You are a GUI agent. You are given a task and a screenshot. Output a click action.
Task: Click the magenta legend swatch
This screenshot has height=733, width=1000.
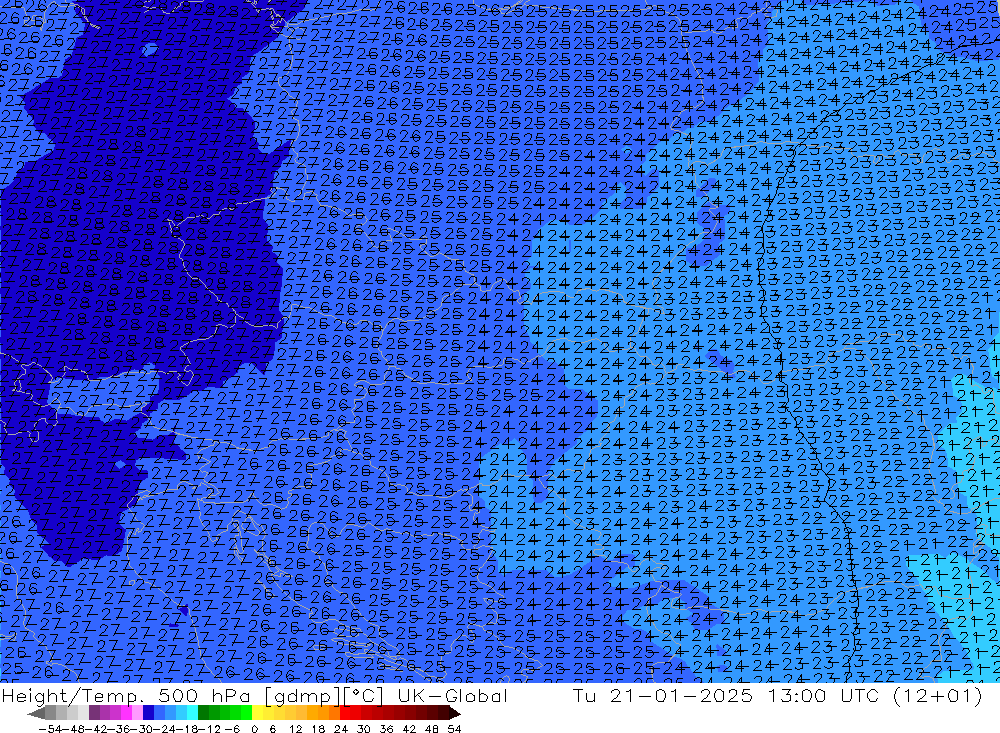[x=126, y=713]
